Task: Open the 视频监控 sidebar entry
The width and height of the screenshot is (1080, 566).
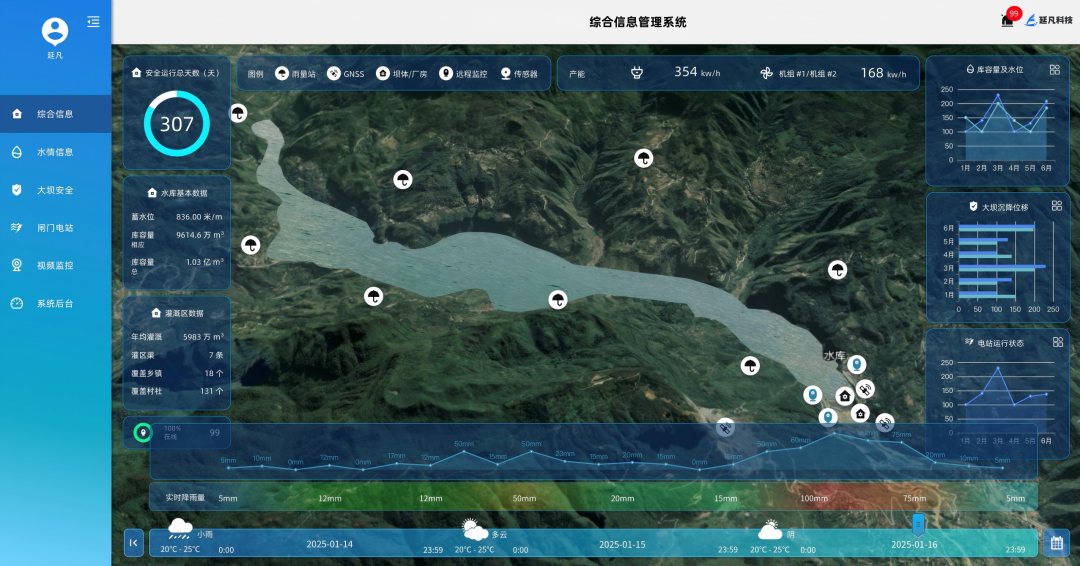Action: 55,265
